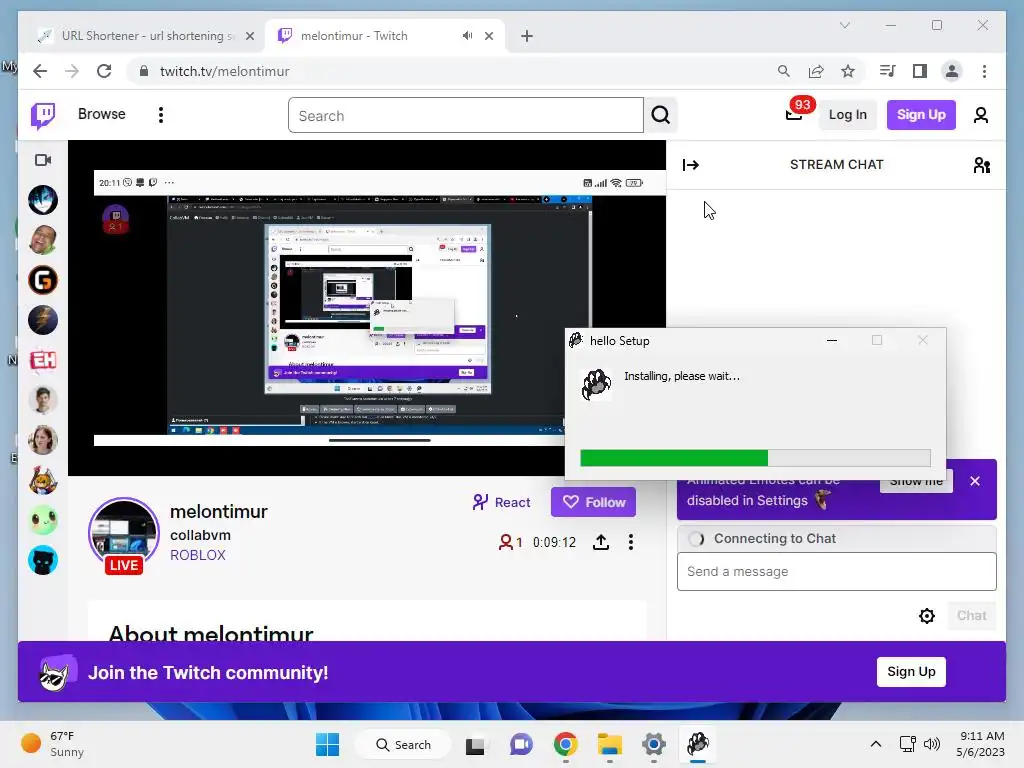Open the black cat channel avatar
Image resolution: width=1024 pixels, height=768 pixels.
(x=43, y=560)
